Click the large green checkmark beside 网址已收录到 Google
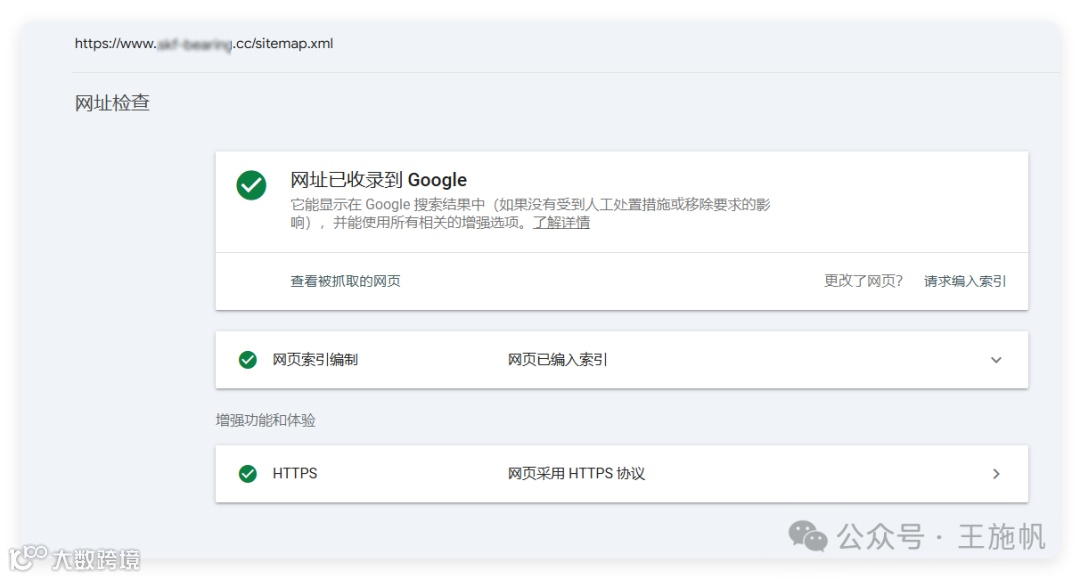The image size is (1080, 579). click(x=251, y=185)
